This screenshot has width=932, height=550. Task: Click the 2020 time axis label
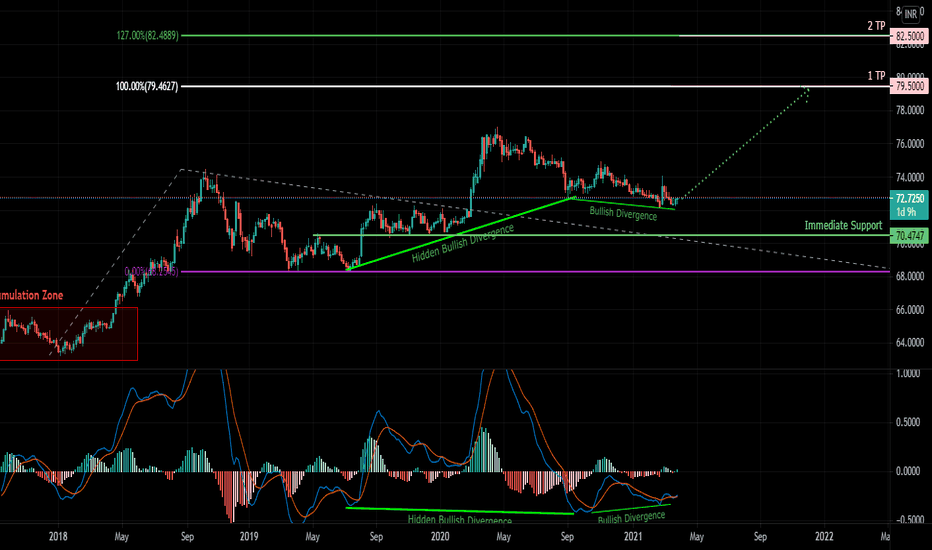pyautogui.click(x=440, y=536)
